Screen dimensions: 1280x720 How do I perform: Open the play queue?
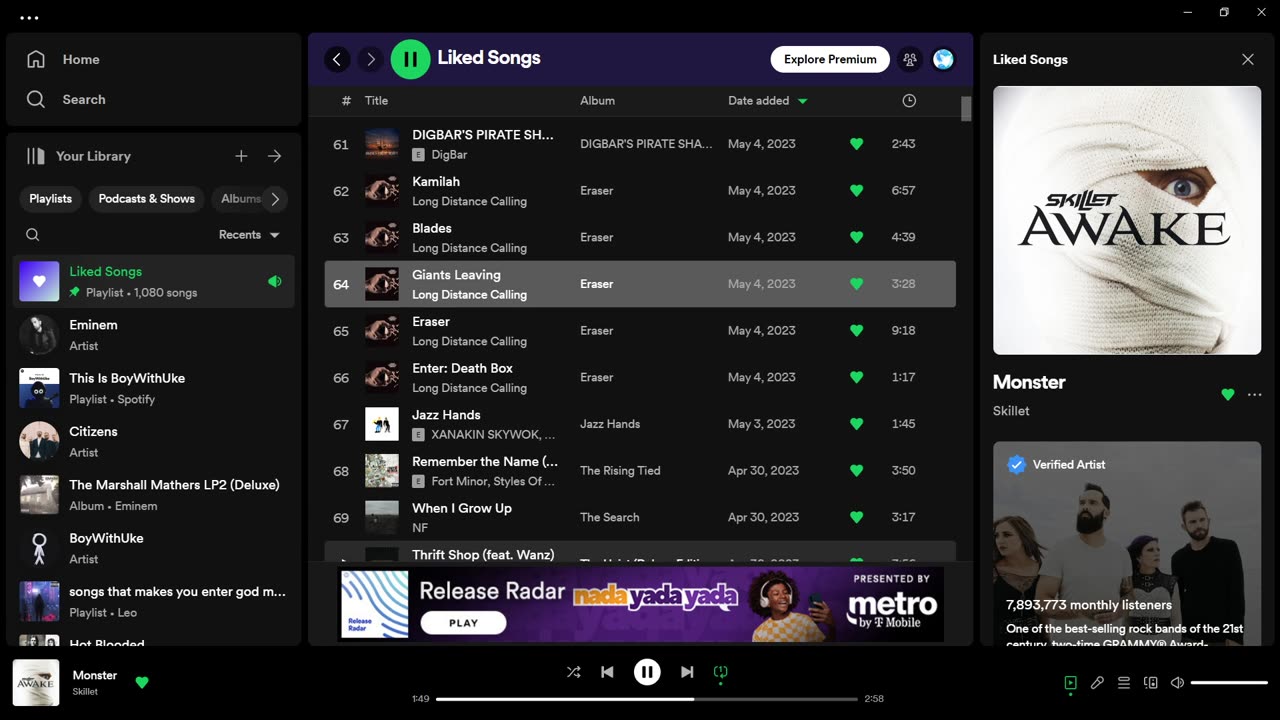coord(1124,683)
